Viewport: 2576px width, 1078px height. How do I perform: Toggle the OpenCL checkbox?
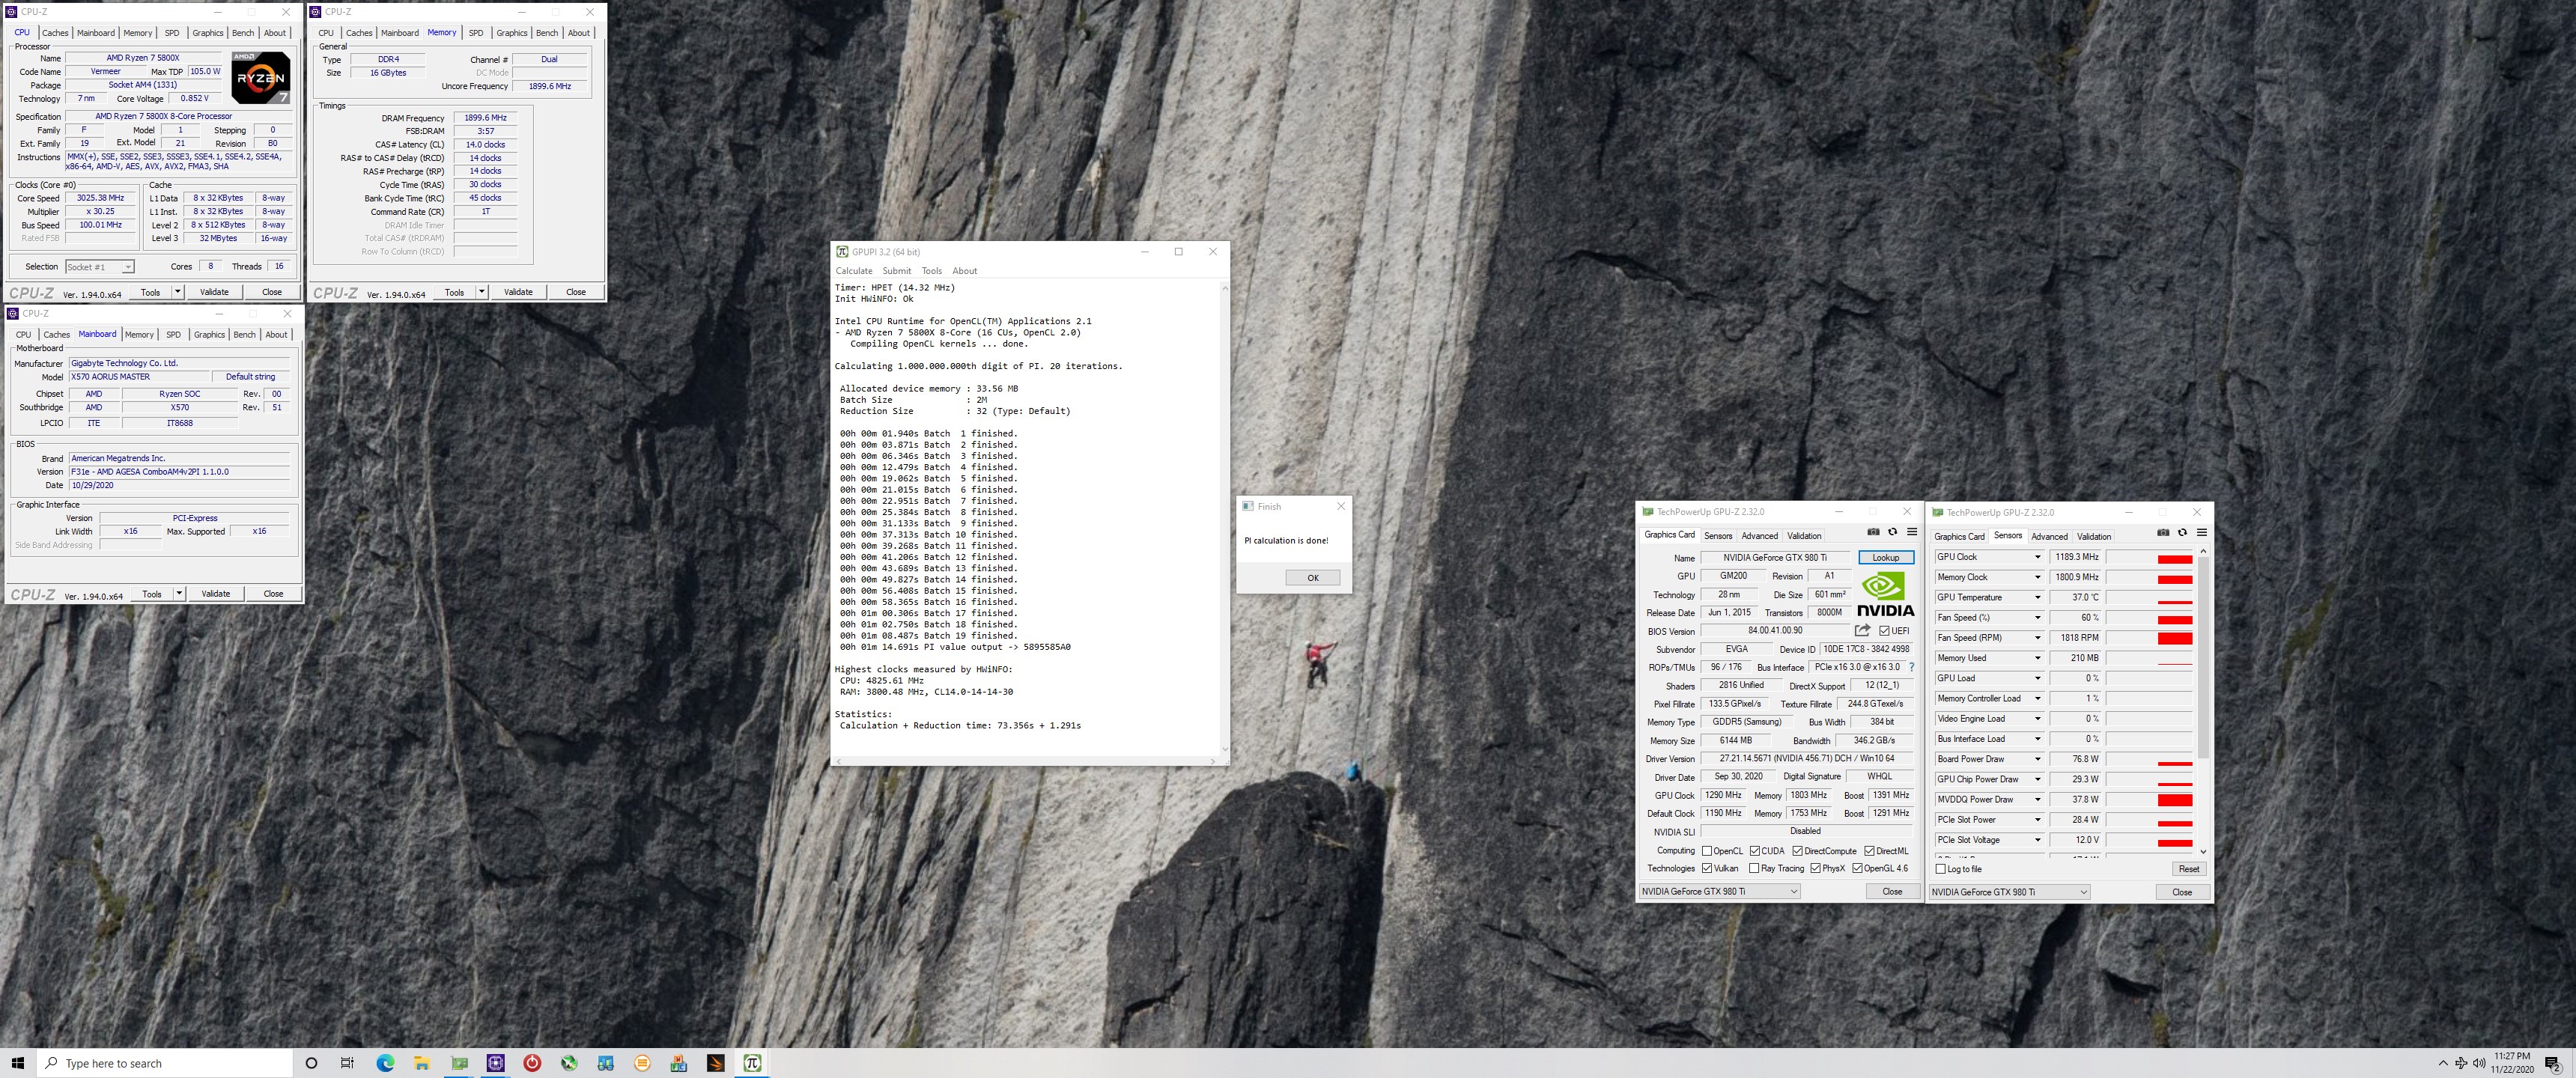(x=1707, y=851)
